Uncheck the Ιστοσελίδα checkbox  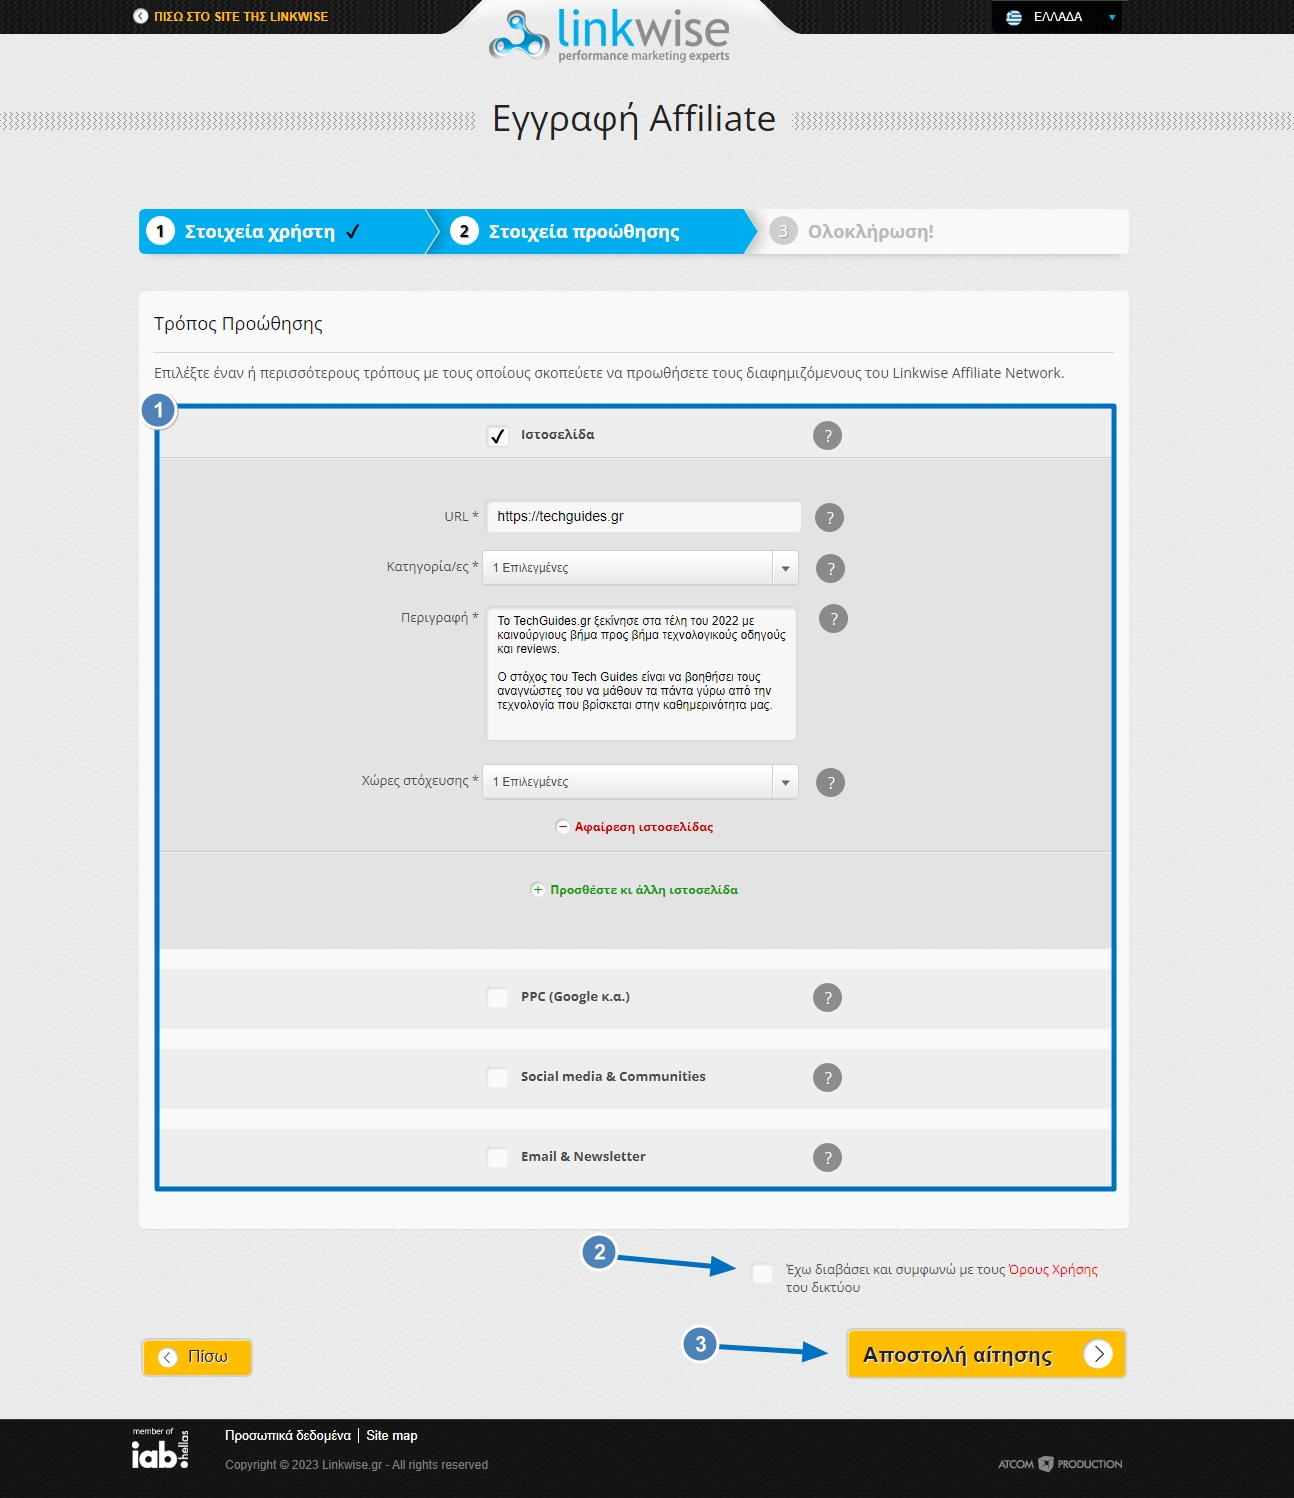pos(497,434)
